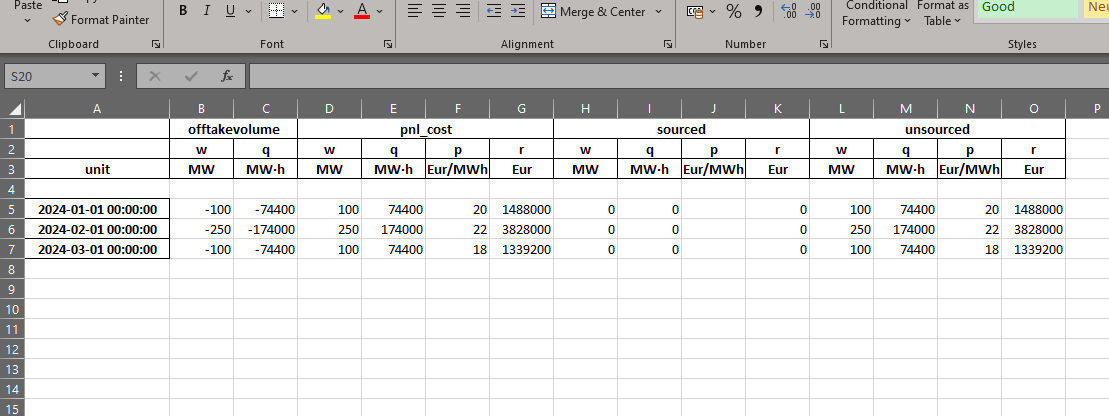
Task: Click the formula bar Cancel X icon
Action: pos(155,76)
